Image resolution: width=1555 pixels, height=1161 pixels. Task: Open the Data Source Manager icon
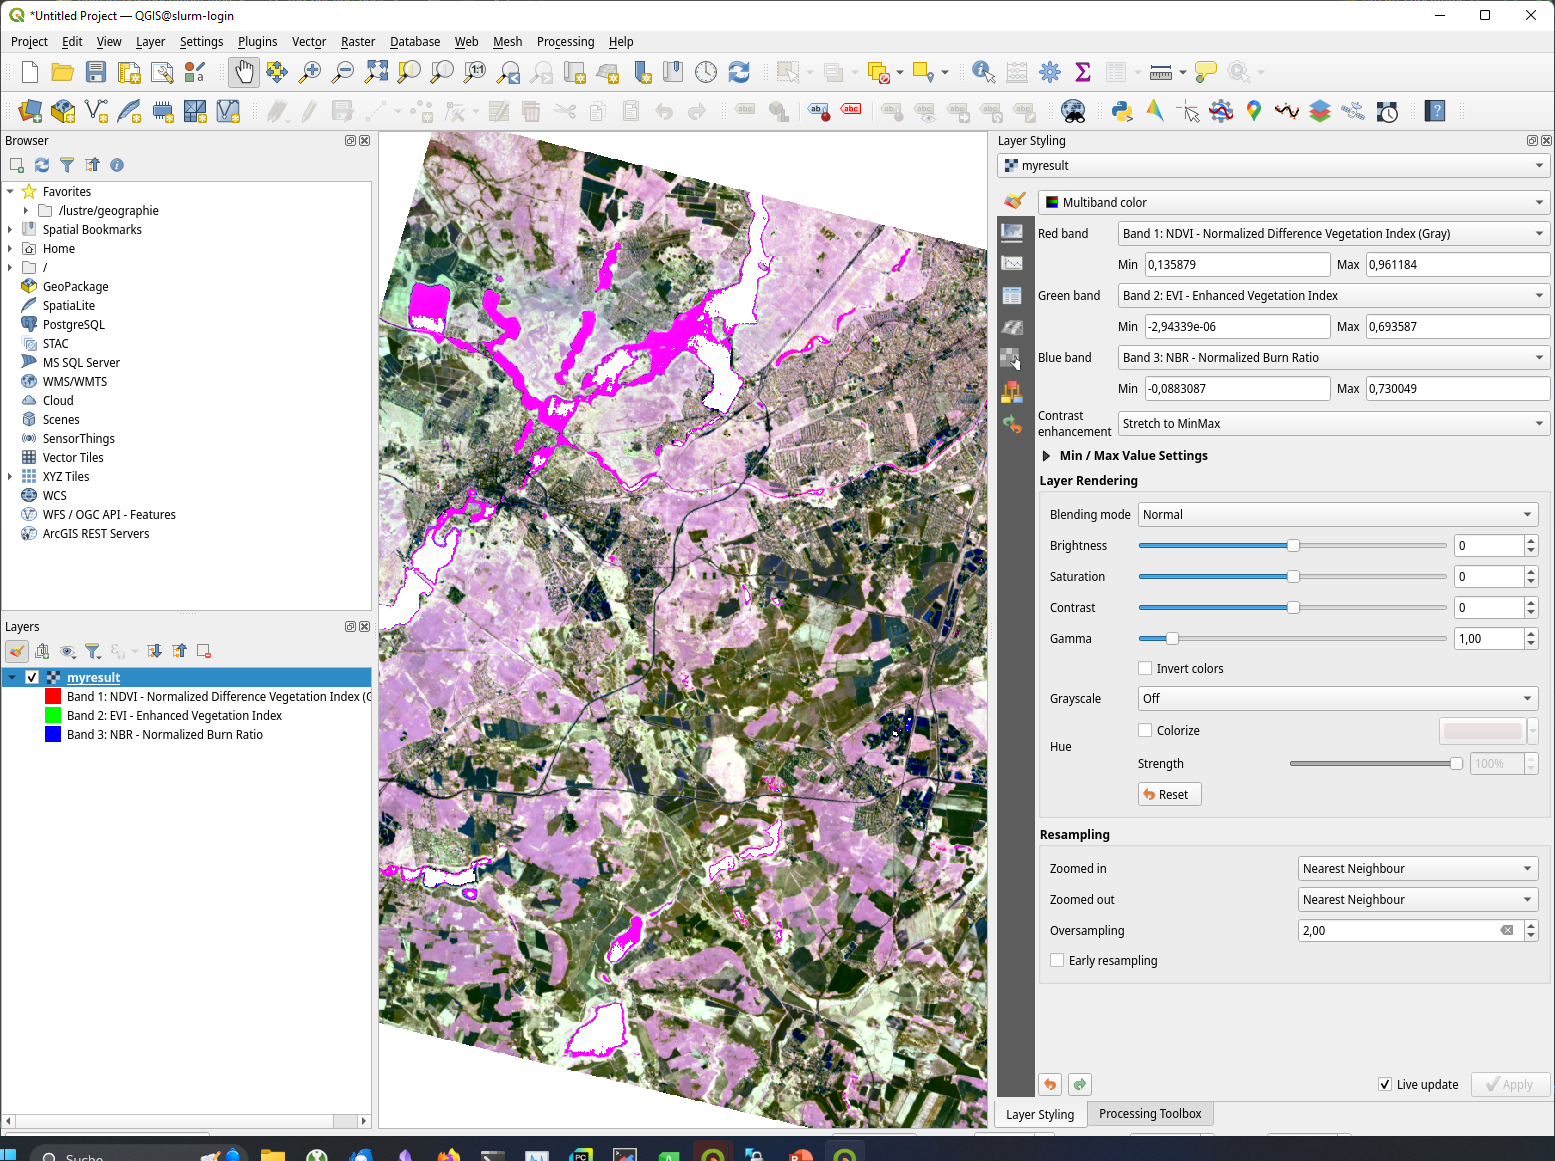pos(30,111)
